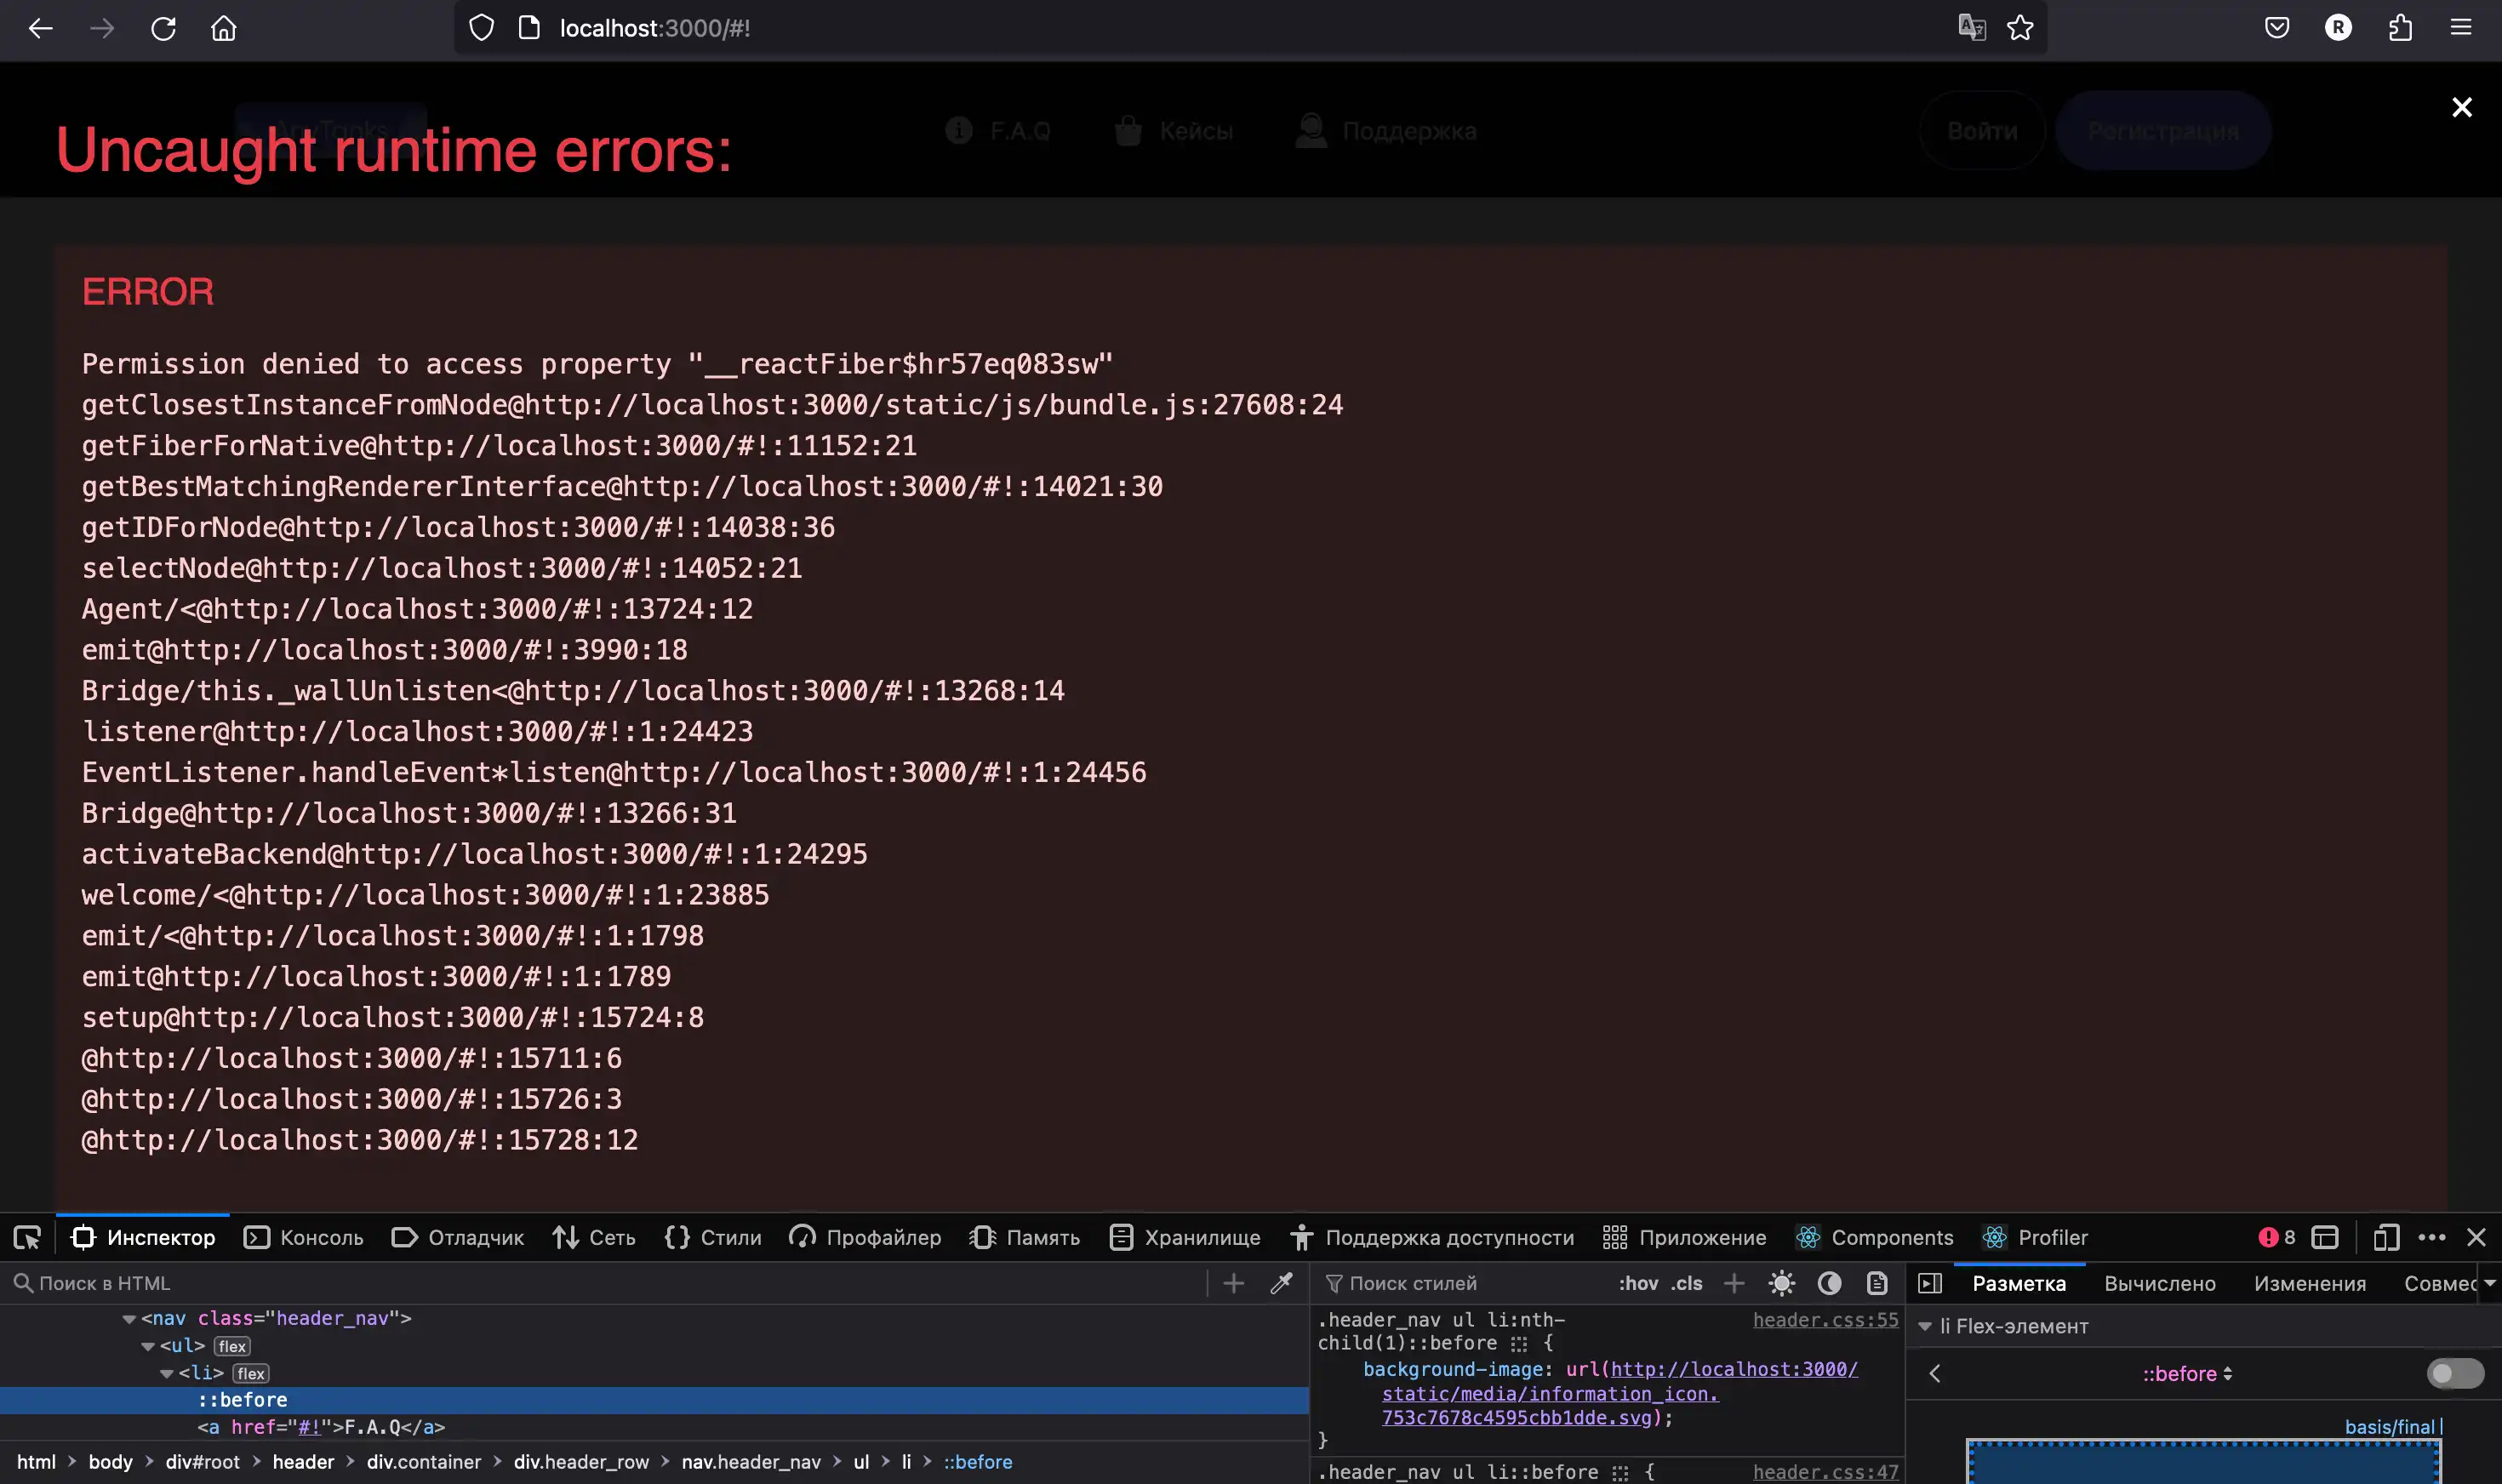Toggle light color scheme simulation
Viewport: 2502px width, 1484px height.
coord(1781,1283)
